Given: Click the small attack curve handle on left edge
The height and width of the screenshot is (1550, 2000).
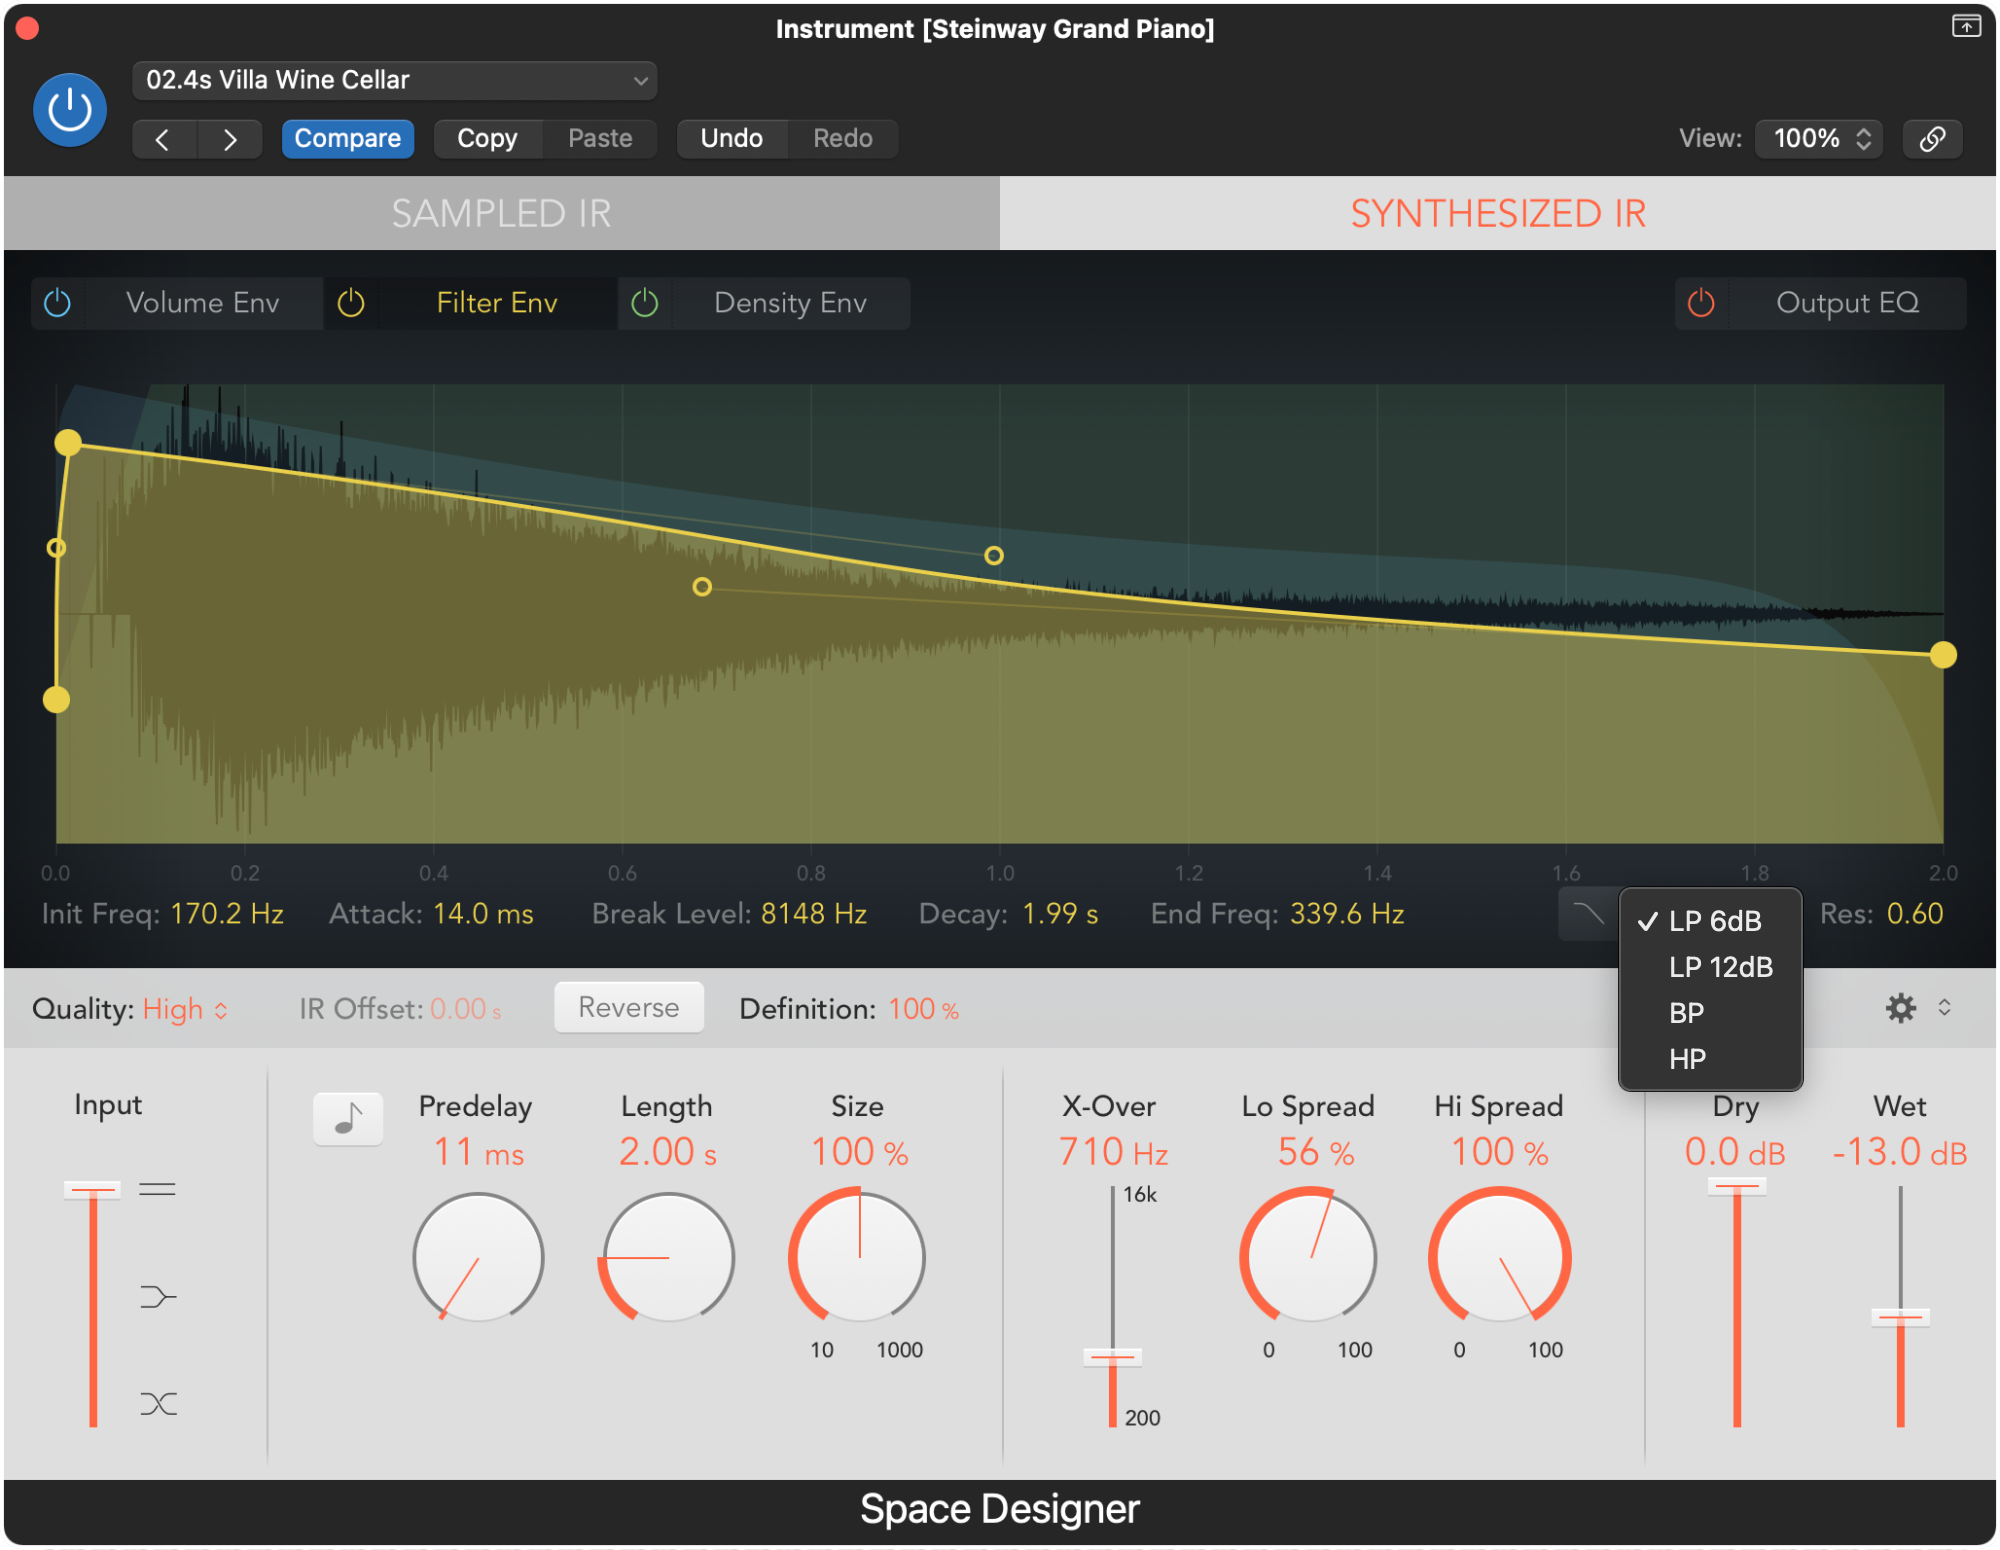Looking at the screenshot, I should (x=57, y=547).
